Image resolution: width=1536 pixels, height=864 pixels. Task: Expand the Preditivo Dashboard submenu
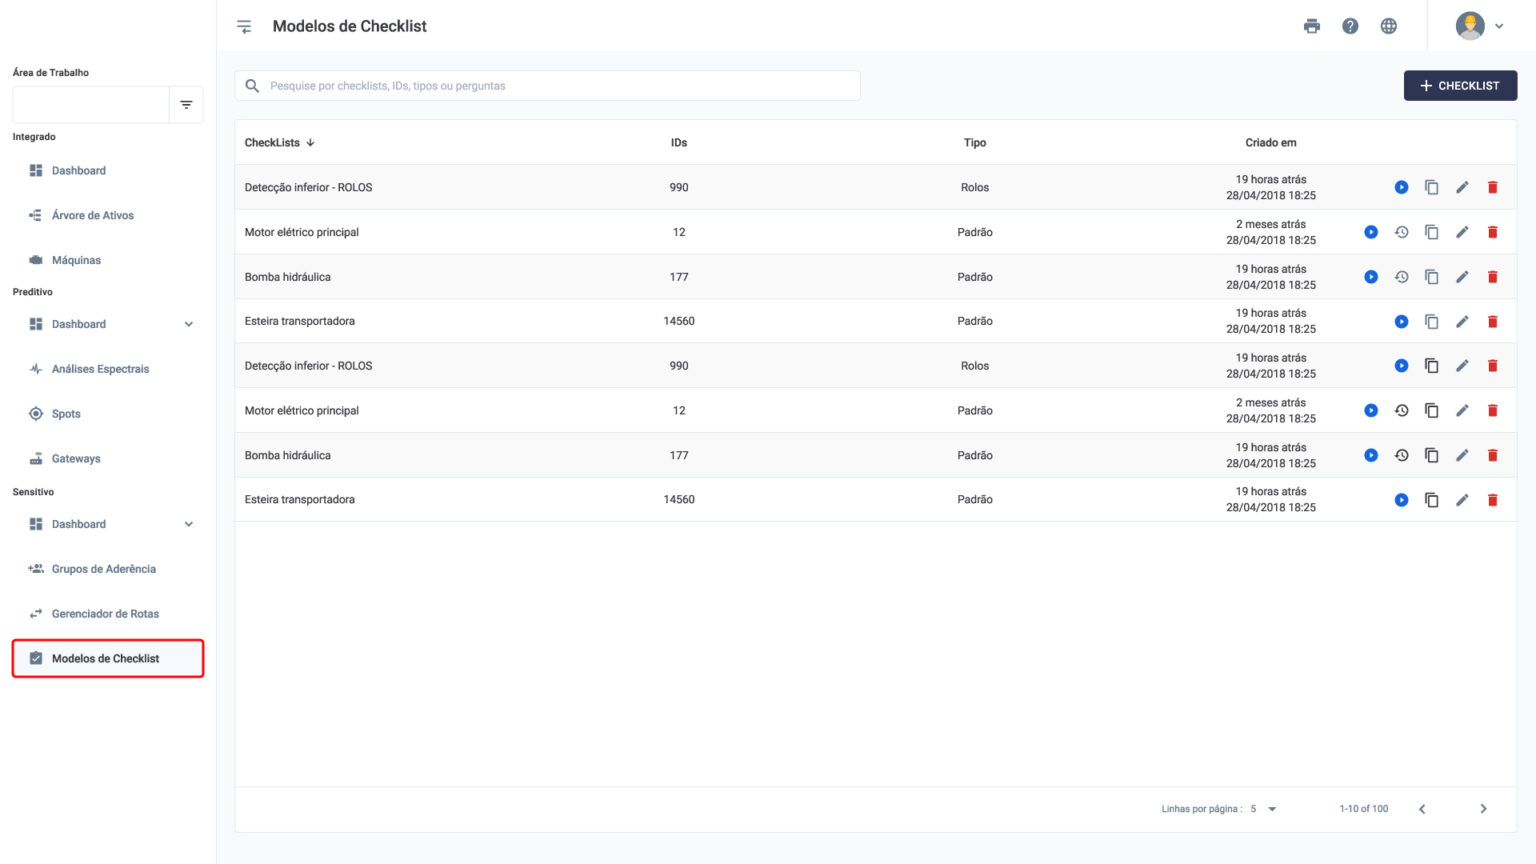[188, 324]
